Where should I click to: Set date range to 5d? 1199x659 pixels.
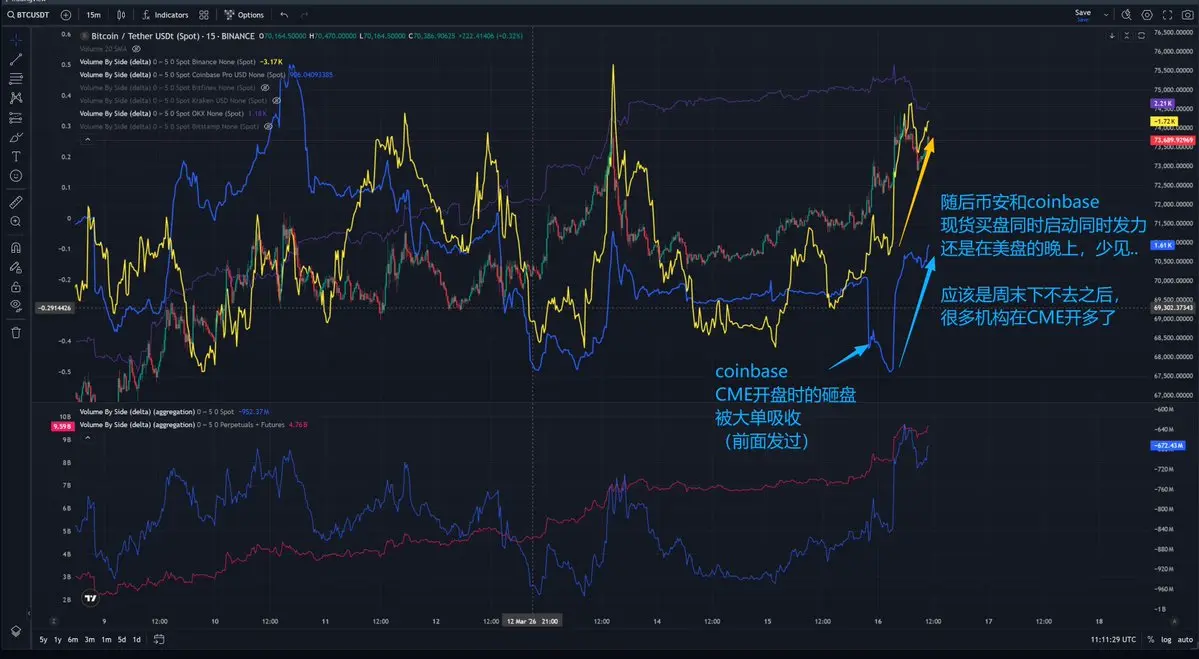click(122, 639)
